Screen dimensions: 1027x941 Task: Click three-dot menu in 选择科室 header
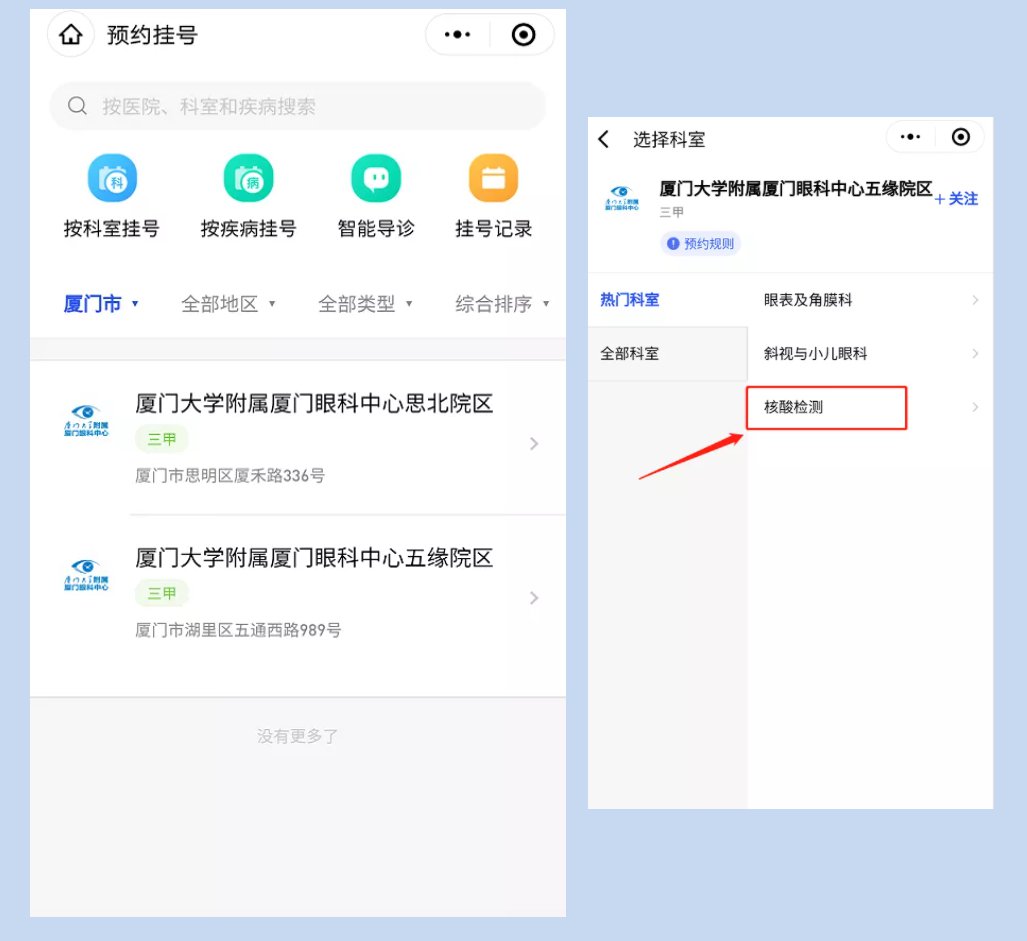(x=910, y=137)
